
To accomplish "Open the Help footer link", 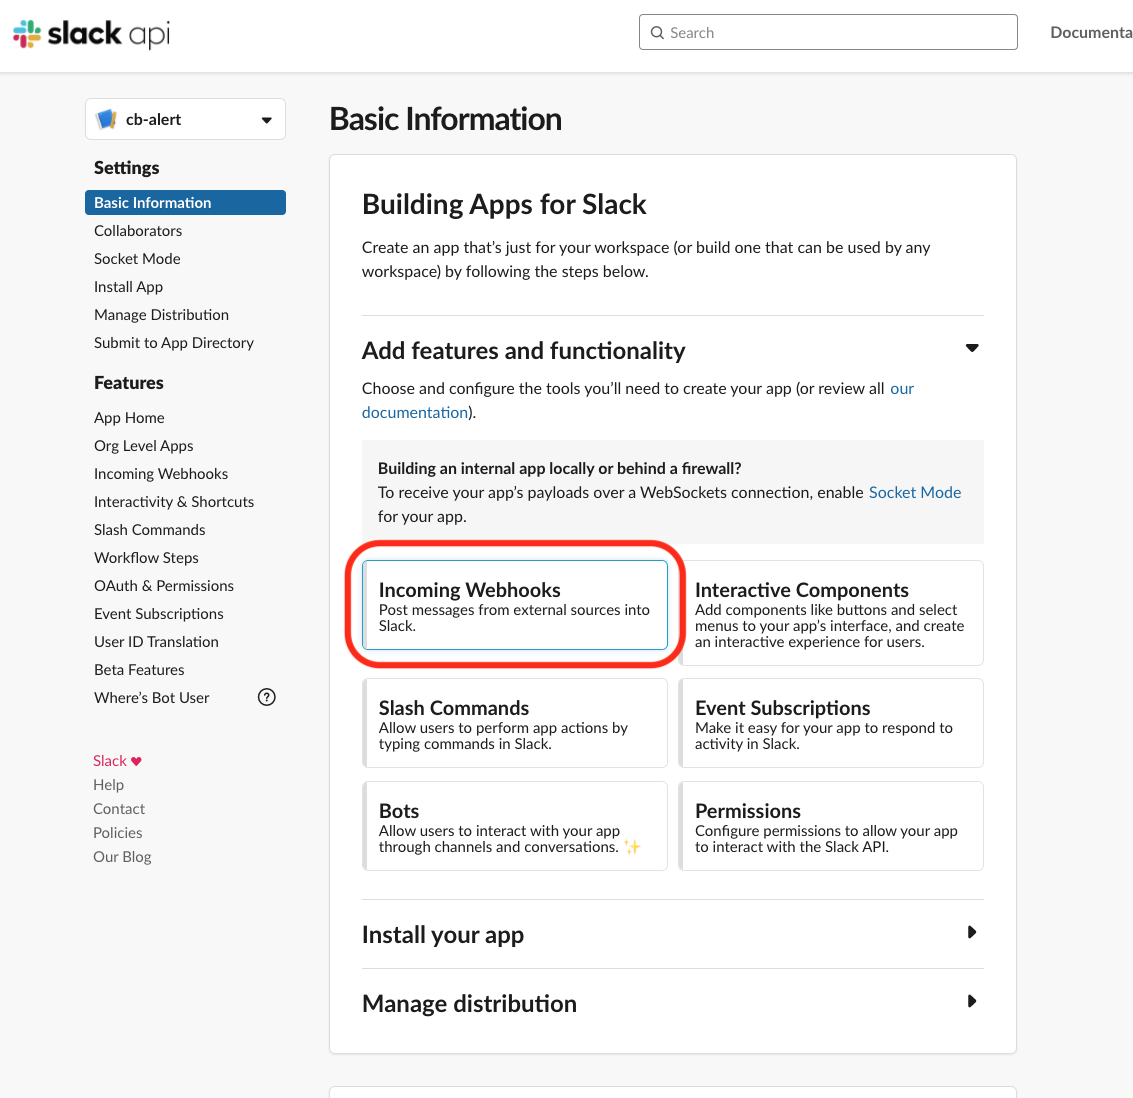I will [108, 784].
